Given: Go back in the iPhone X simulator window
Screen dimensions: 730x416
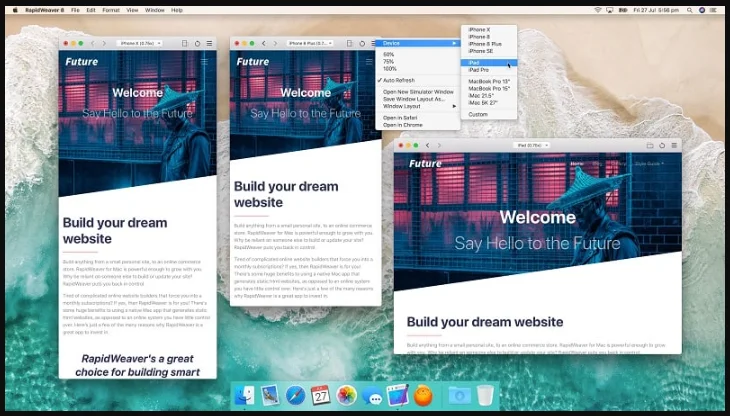Looking at the screenshot, I should point(93,43).
